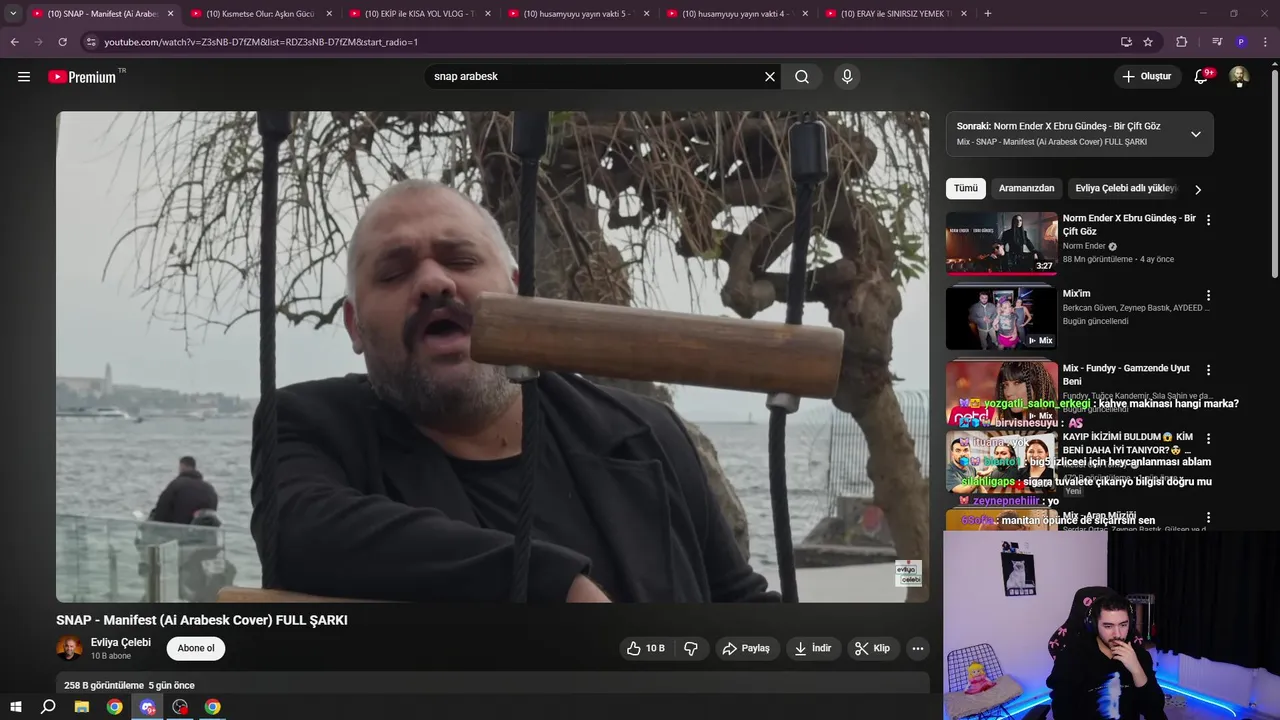
Task: Open options menu for Mix'im playlist
Action: tap(1208, 296)
